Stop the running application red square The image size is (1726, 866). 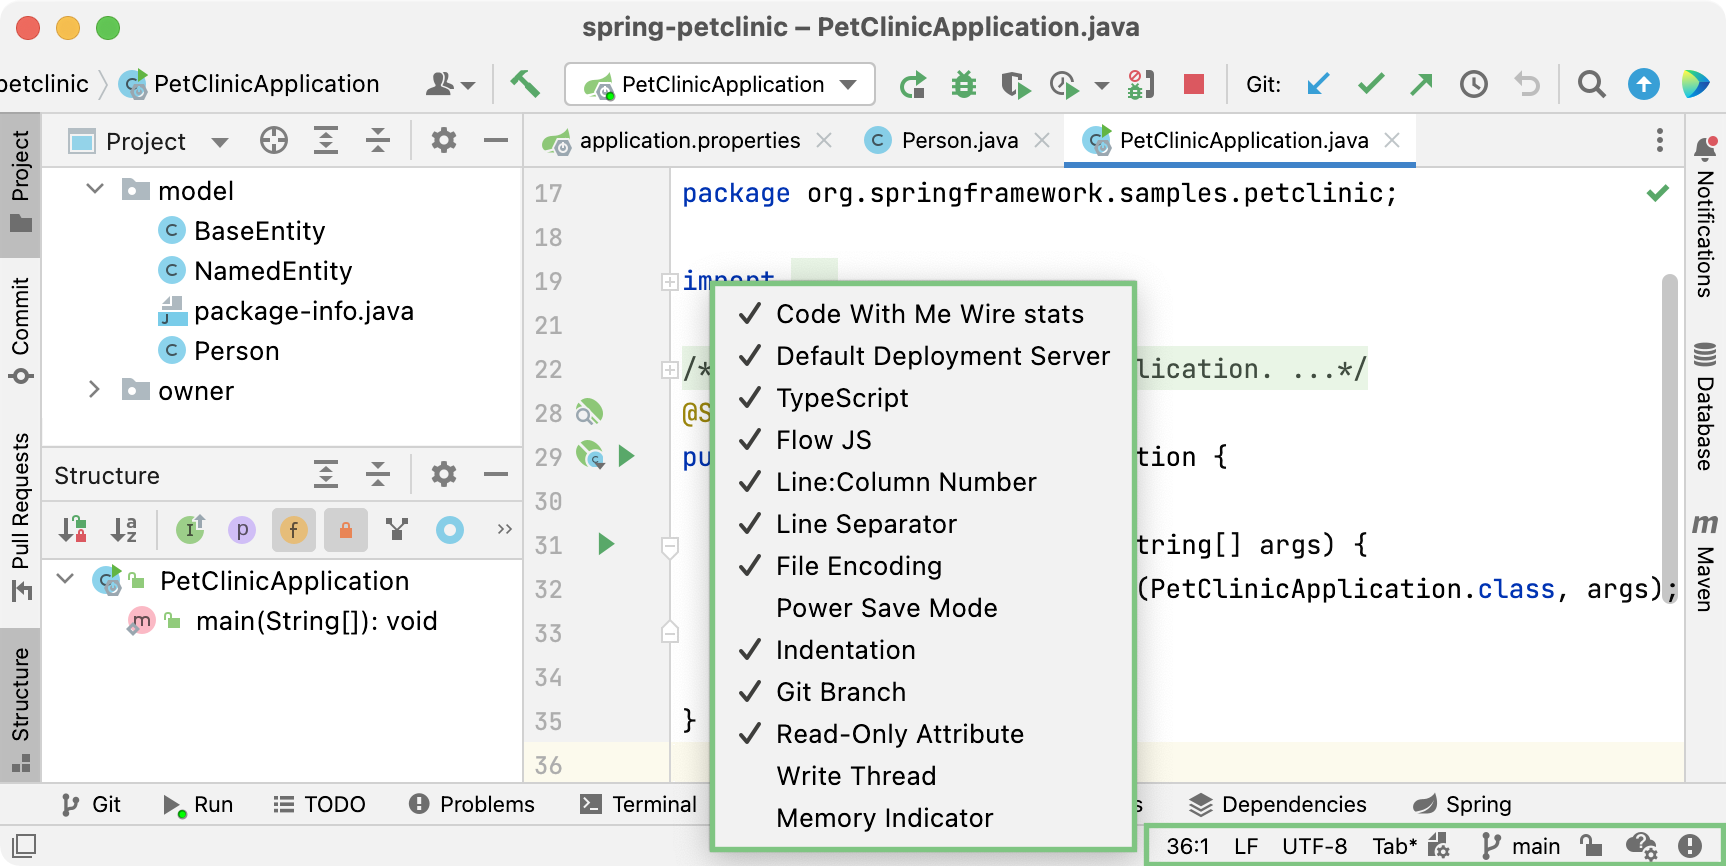point(1193,84)
